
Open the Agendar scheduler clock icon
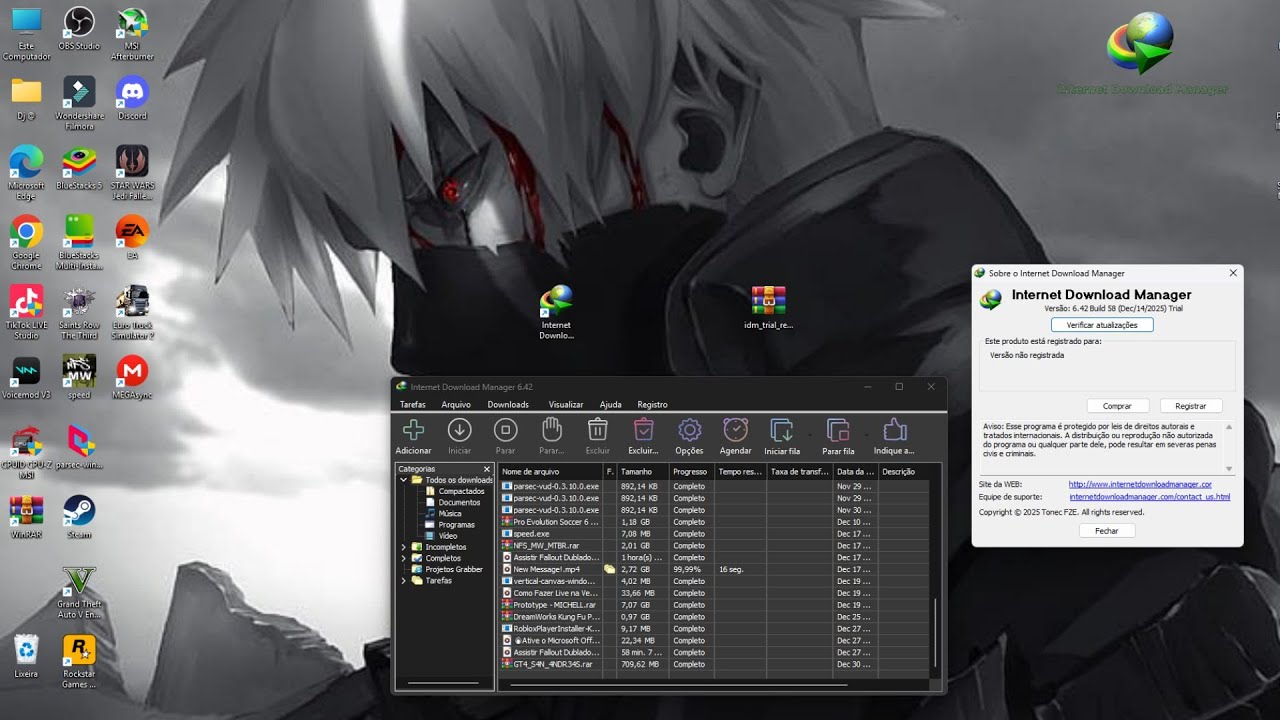[735, 430]
